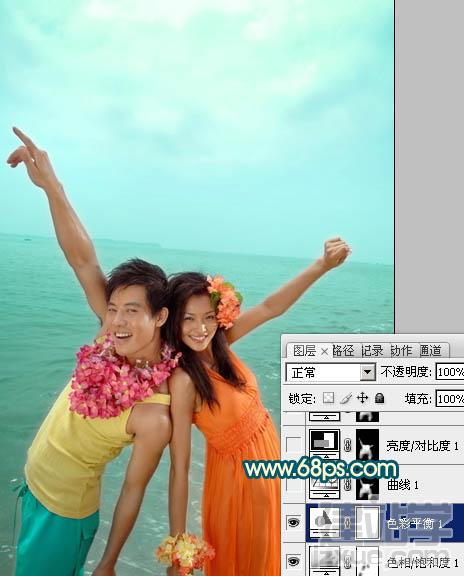This screenshot has width=464, height=576.
Task: Hide the 色彩平衡 1 layer
Action: [293, 522]
